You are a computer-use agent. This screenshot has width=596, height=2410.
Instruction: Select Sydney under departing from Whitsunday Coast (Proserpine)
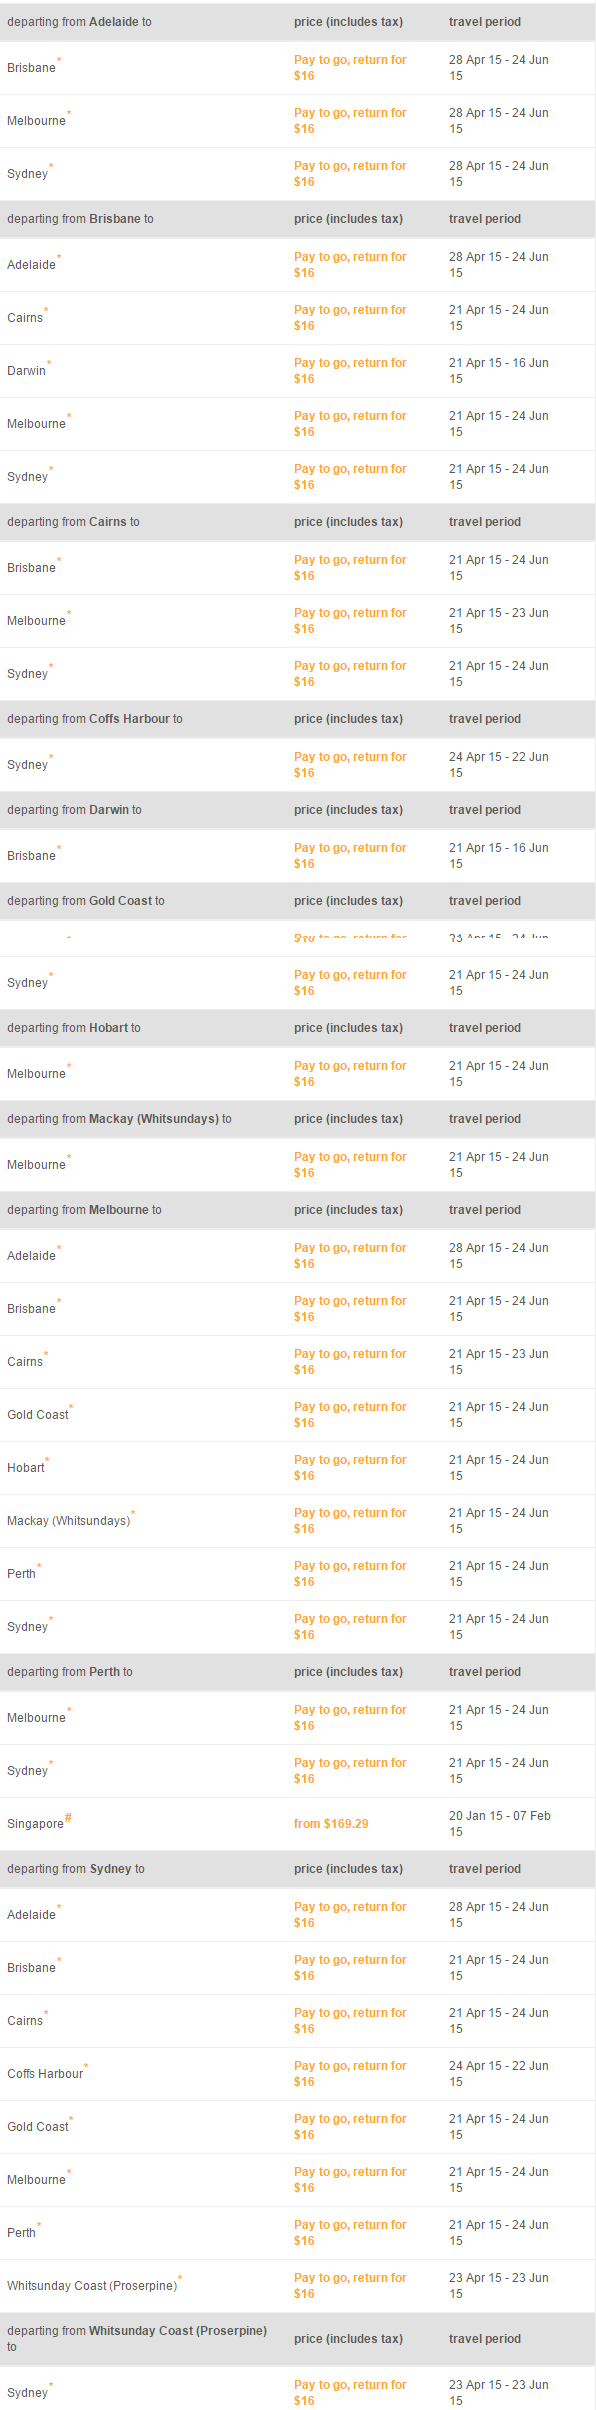(27, 2393)
